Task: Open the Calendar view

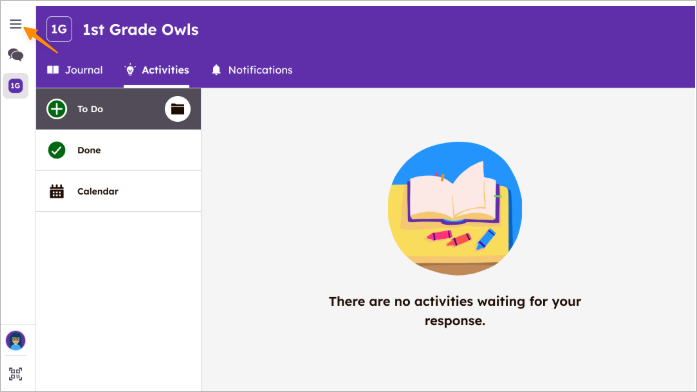Action: [x=118, y=192]
